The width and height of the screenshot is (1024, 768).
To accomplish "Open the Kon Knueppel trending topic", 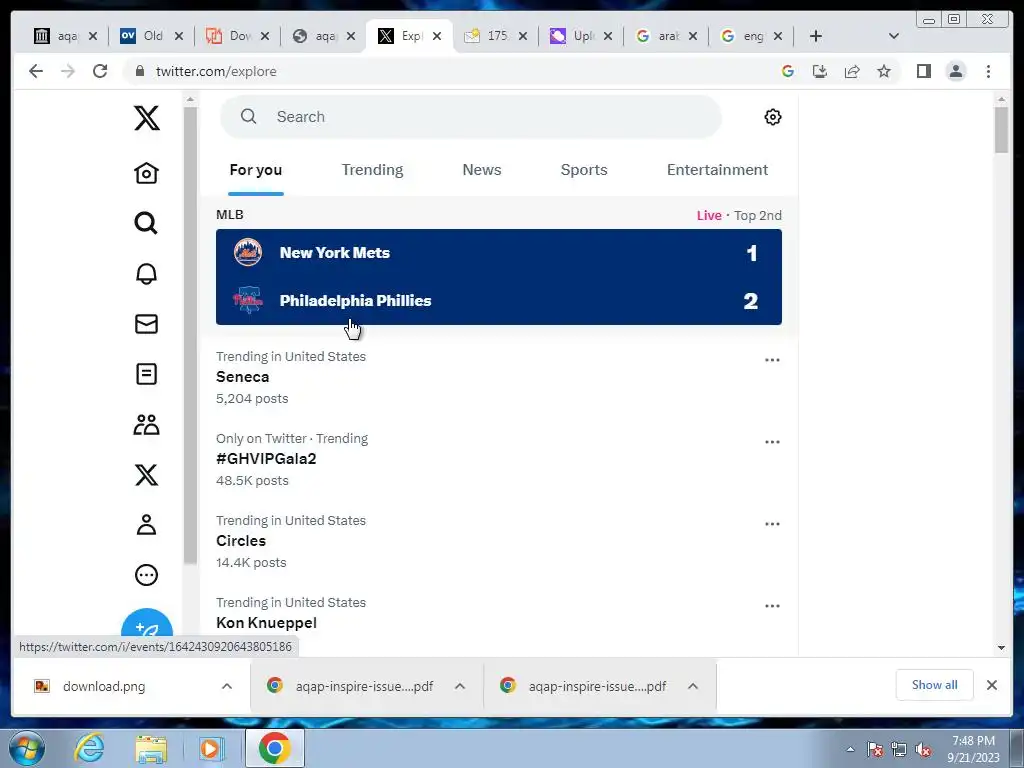I will [498, 619].
